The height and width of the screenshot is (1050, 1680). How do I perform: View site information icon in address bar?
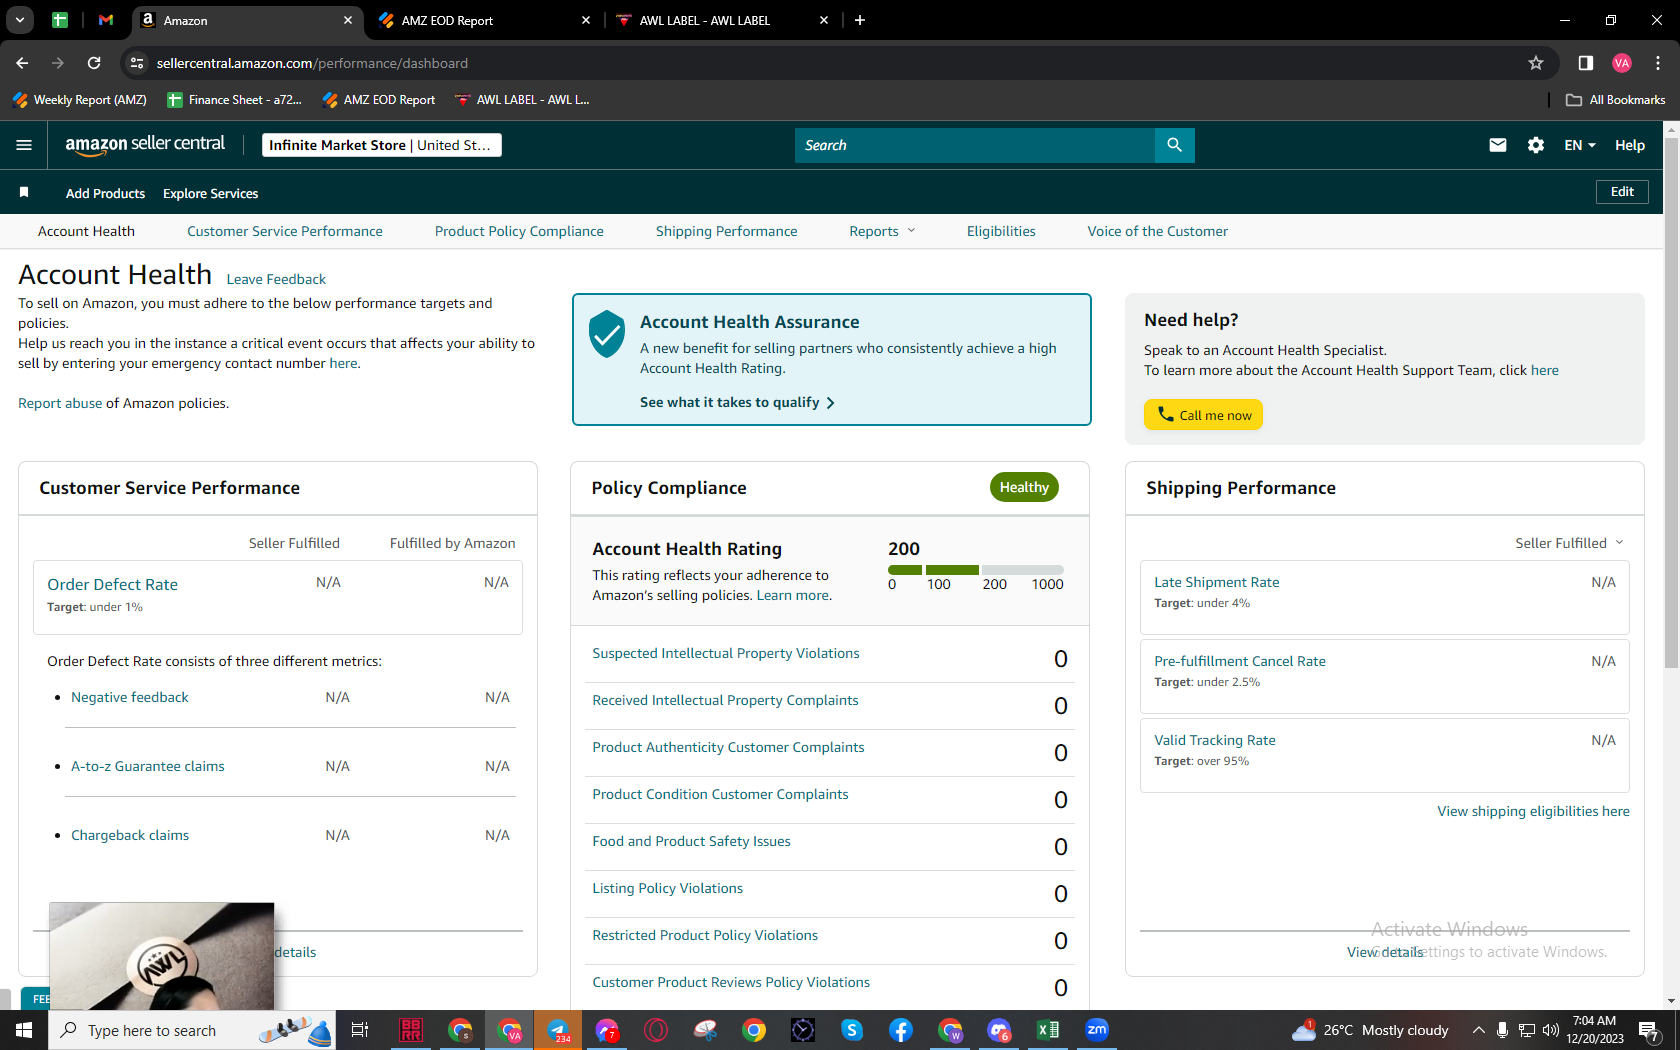137,63
